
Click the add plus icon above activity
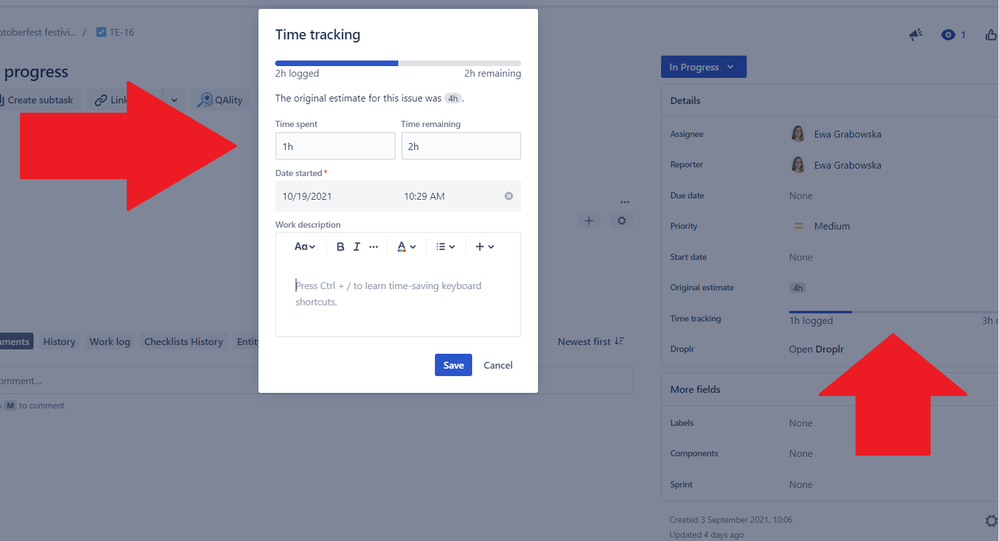coord(589,220)
